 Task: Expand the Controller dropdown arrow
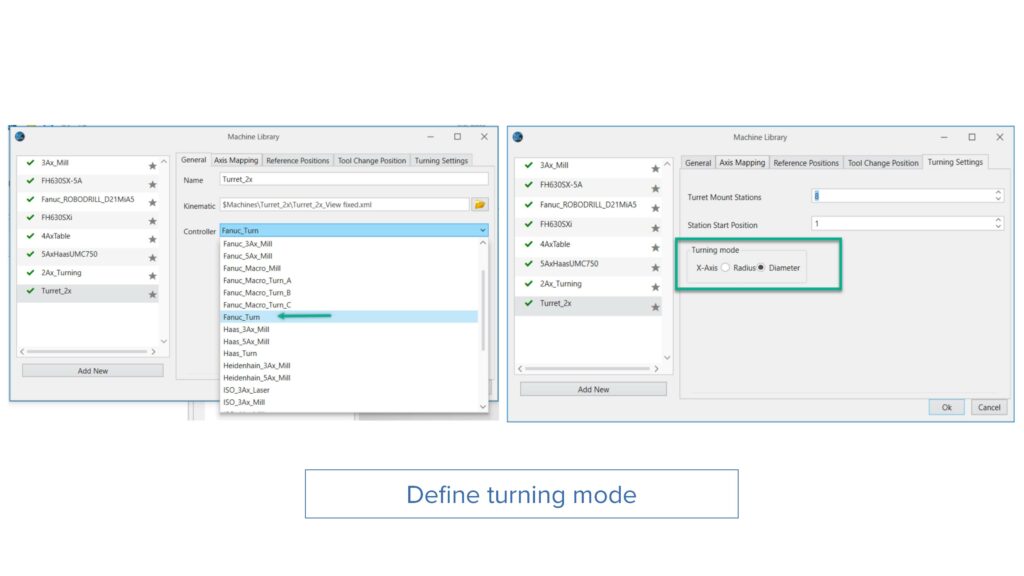[483, 231]
